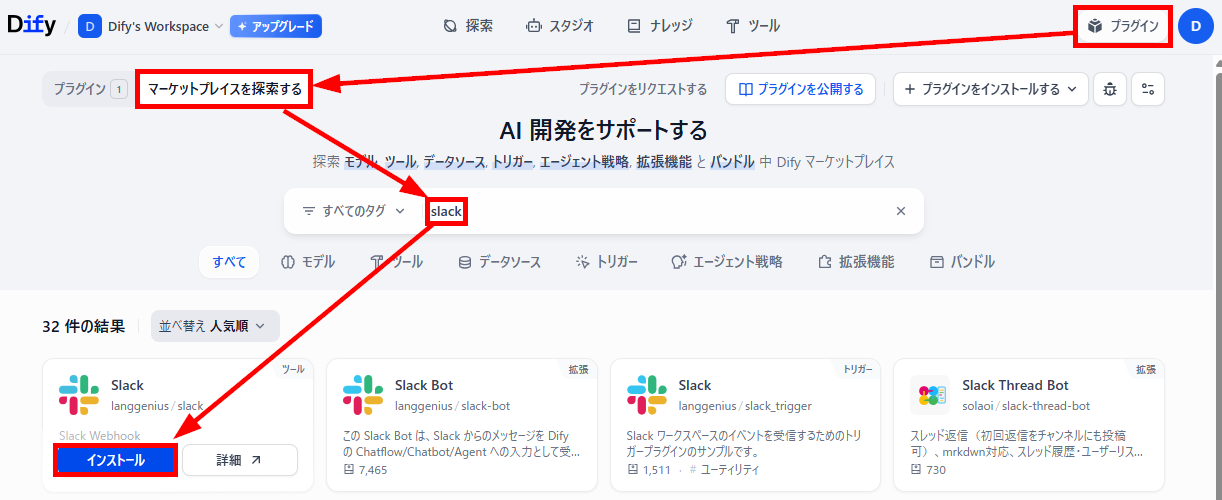Open the ナレッジ knowledge menu

click(660, 26)
